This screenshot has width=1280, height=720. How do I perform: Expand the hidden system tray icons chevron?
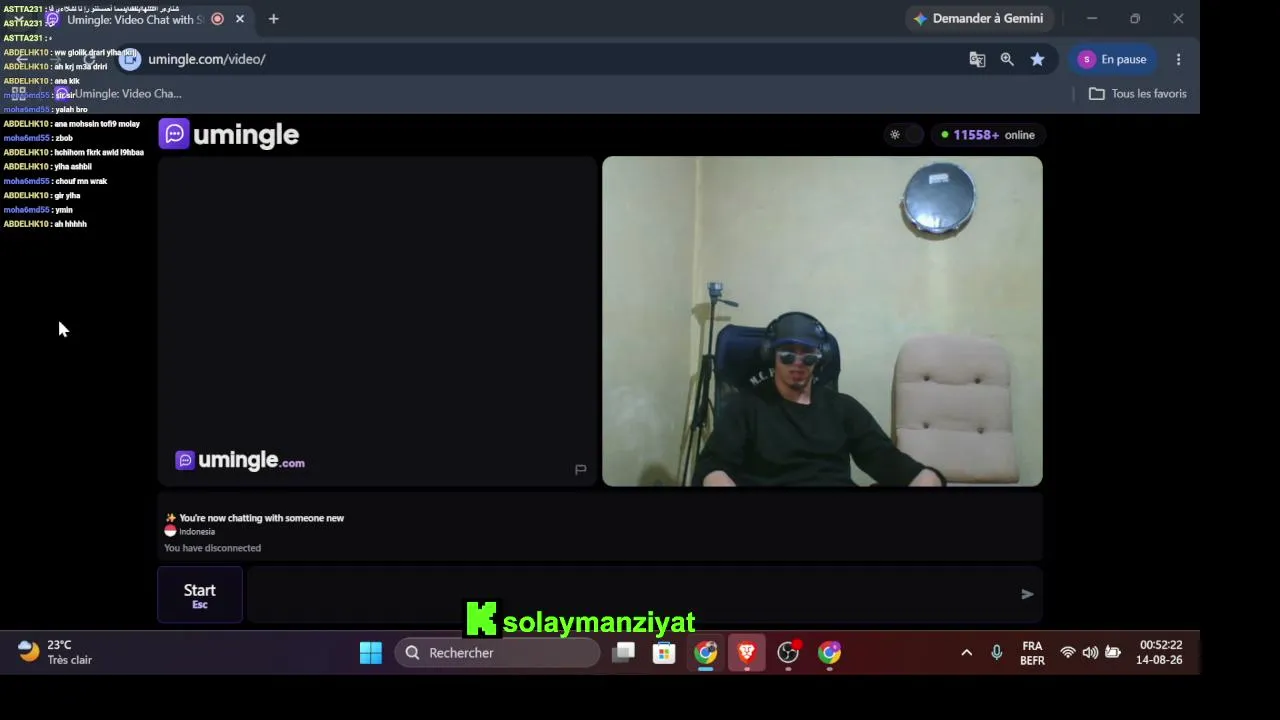(966, 653)
